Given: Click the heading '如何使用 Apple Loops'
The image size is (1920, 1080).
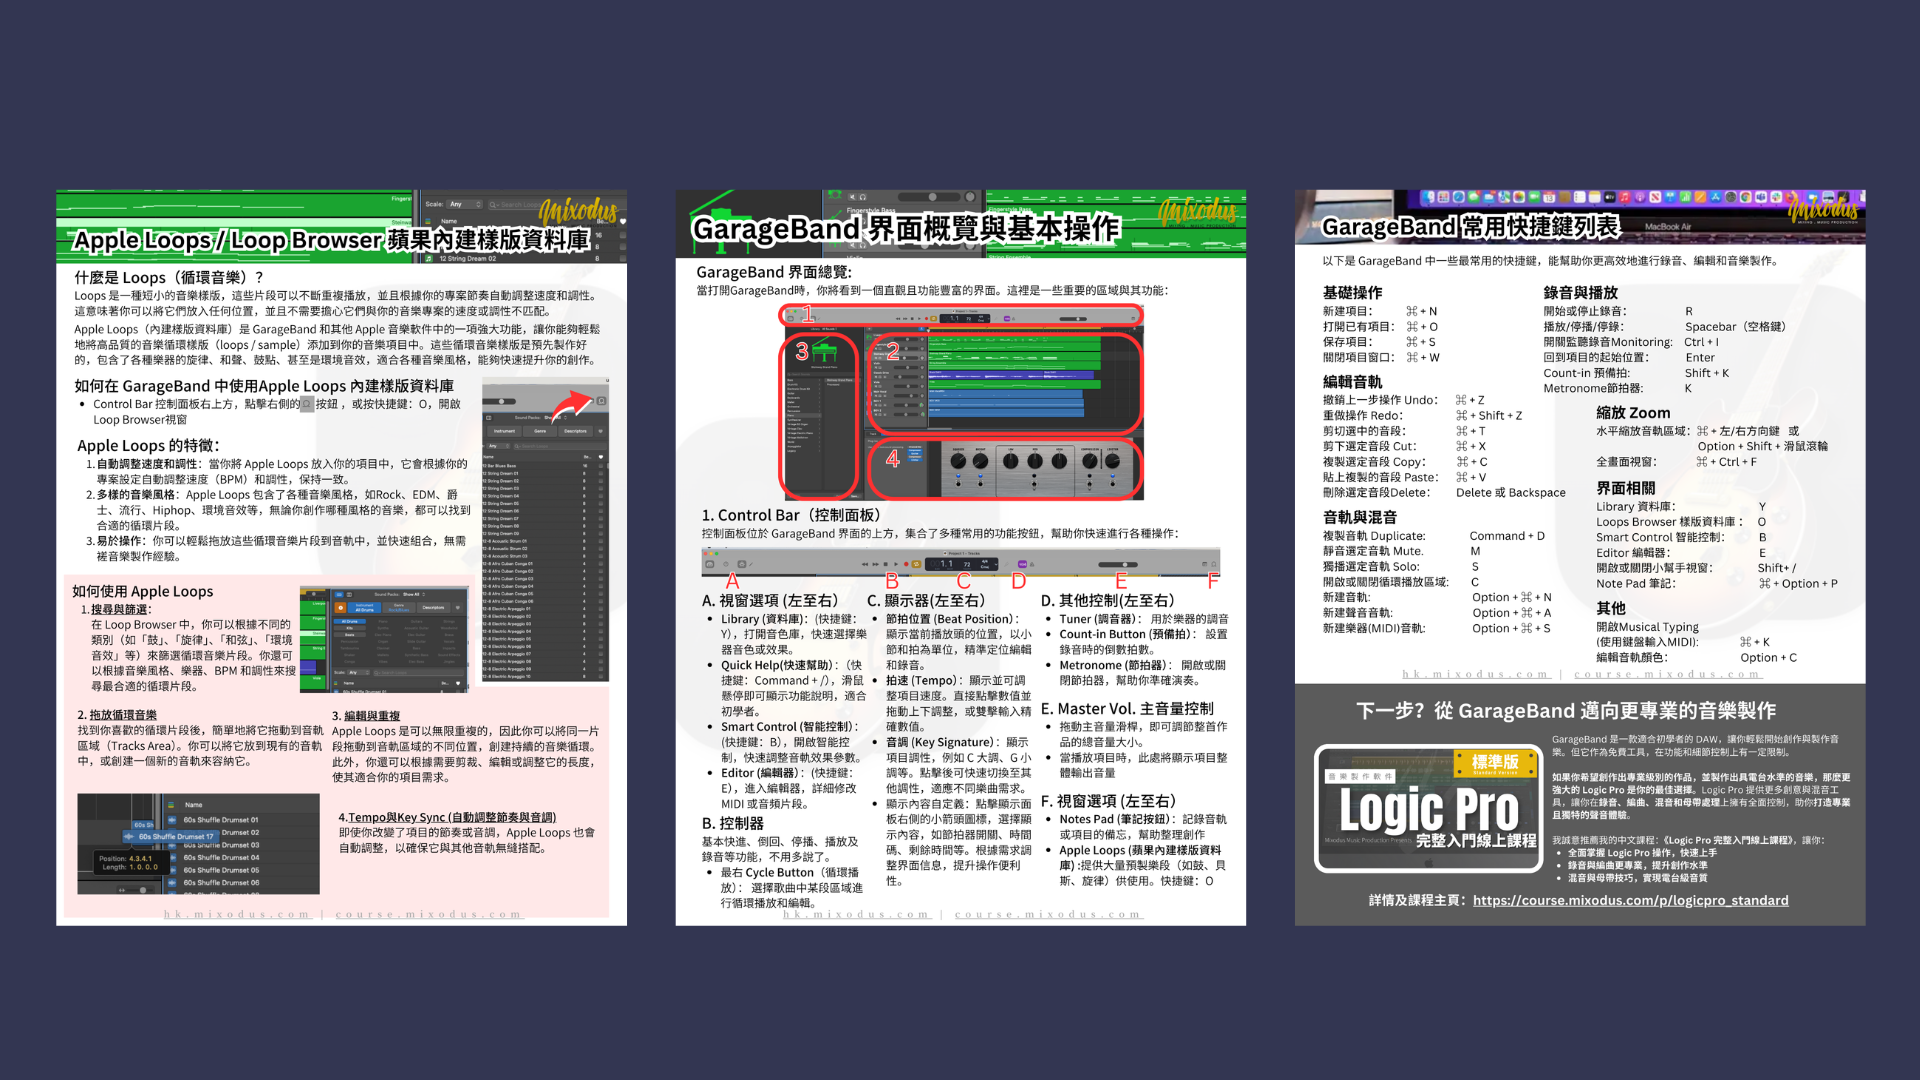Looking at the screenshot, I should pyautogui.click(x=143, y=591).
